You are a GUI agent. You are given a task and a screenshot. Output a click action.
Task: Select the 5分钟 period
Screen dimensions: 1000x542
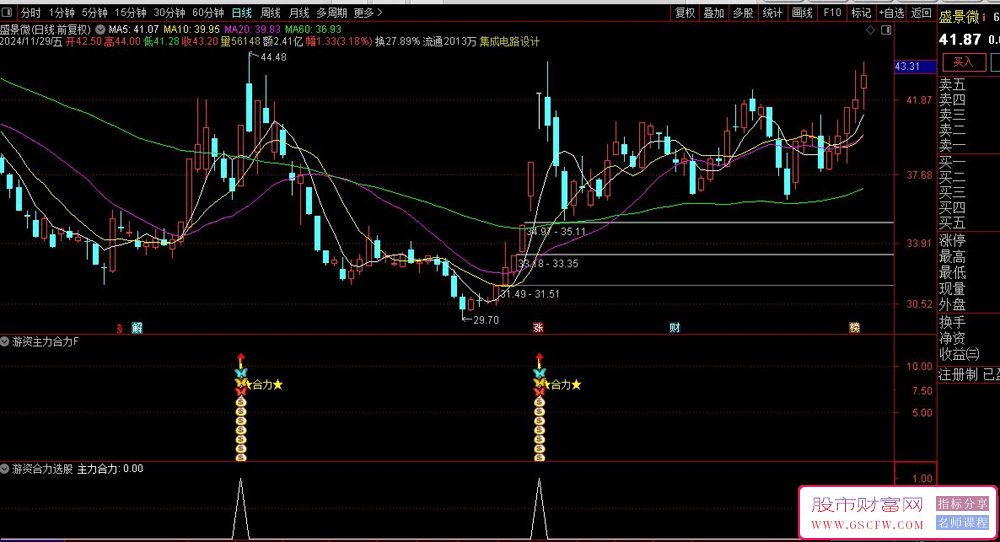tap(94, 13)
